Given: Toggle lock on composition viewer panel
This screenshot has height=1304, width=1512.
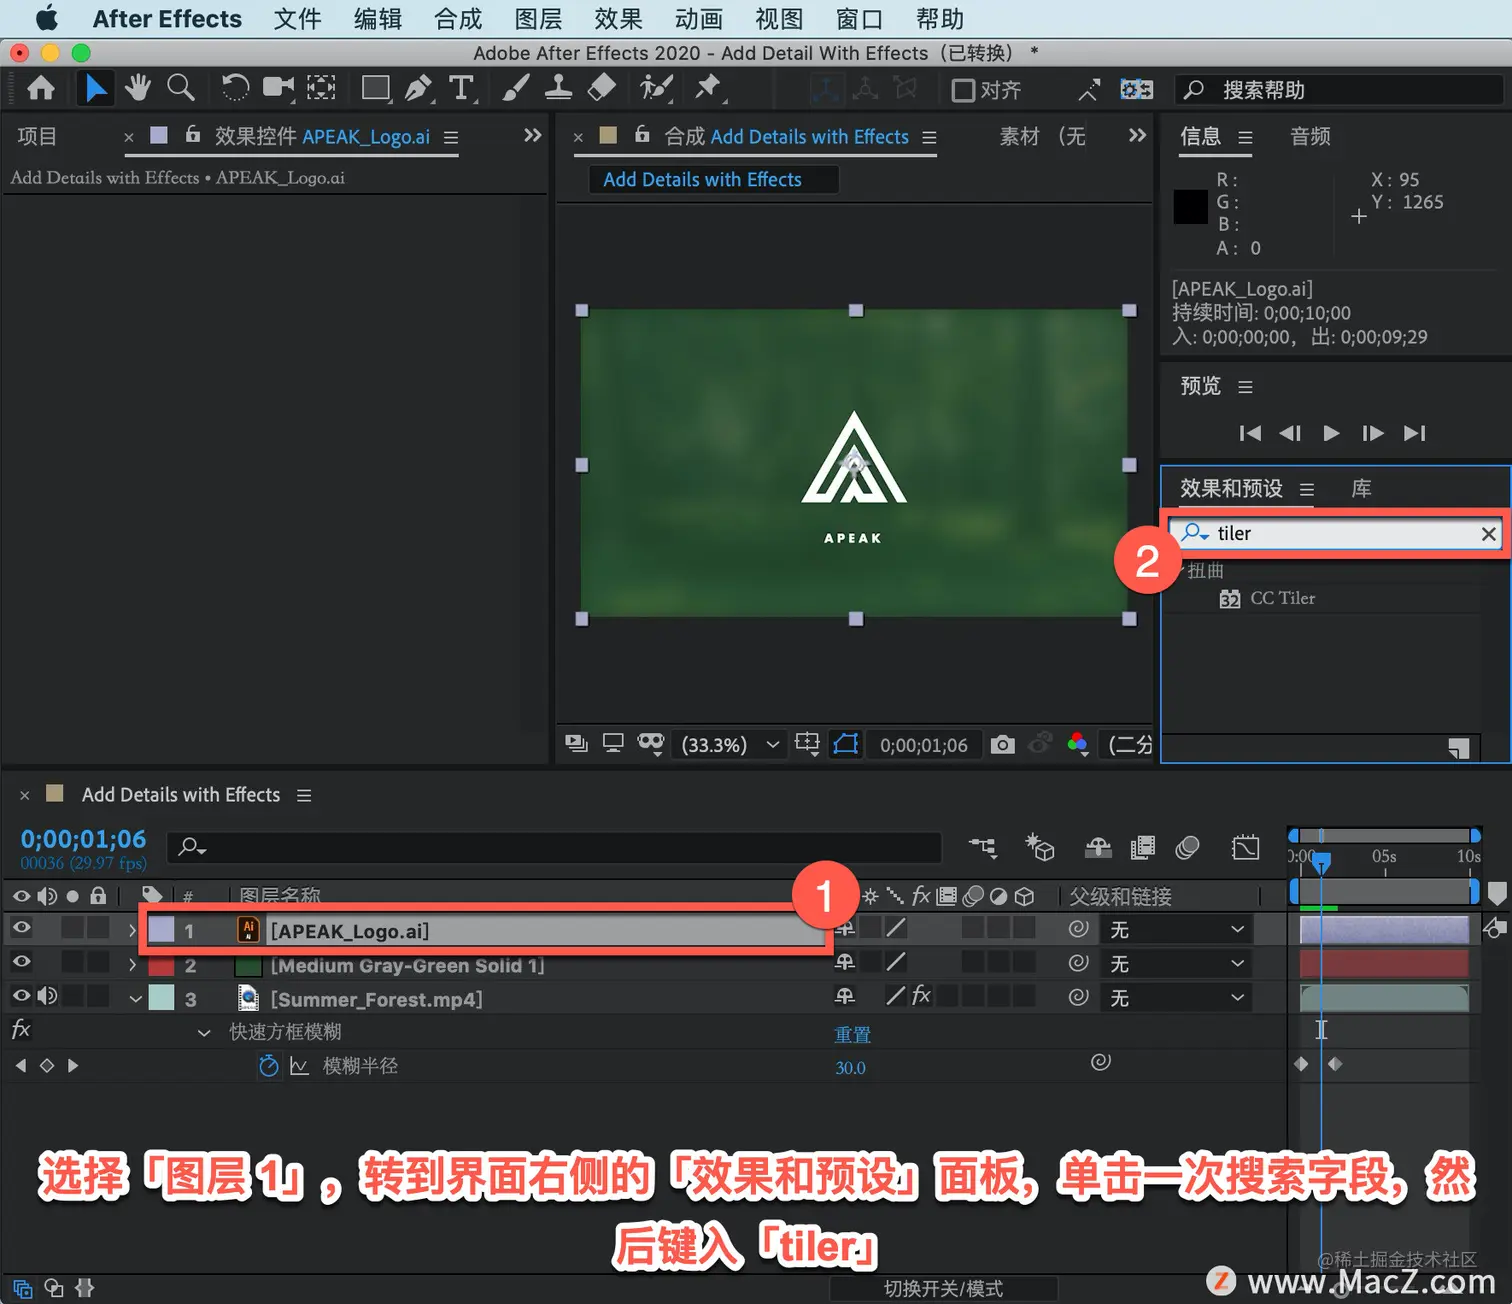Looking at the screenshot, I should pyautogui.click(x=643, y=134).
